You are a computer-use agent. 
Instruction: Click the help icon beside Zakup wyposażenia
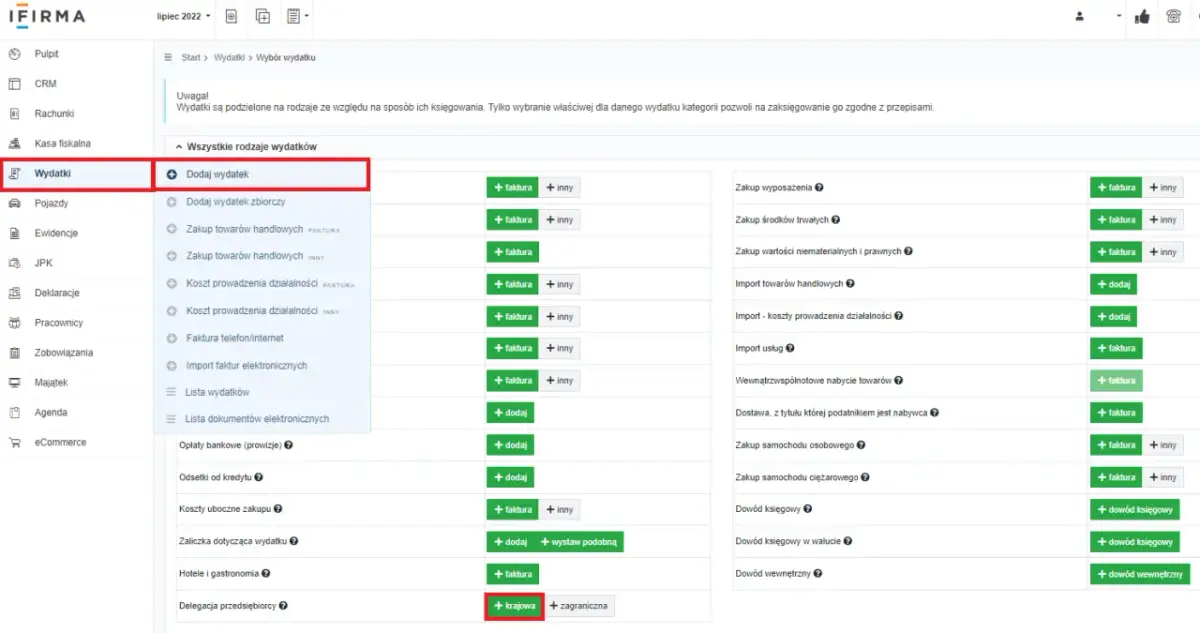[820, 187]
